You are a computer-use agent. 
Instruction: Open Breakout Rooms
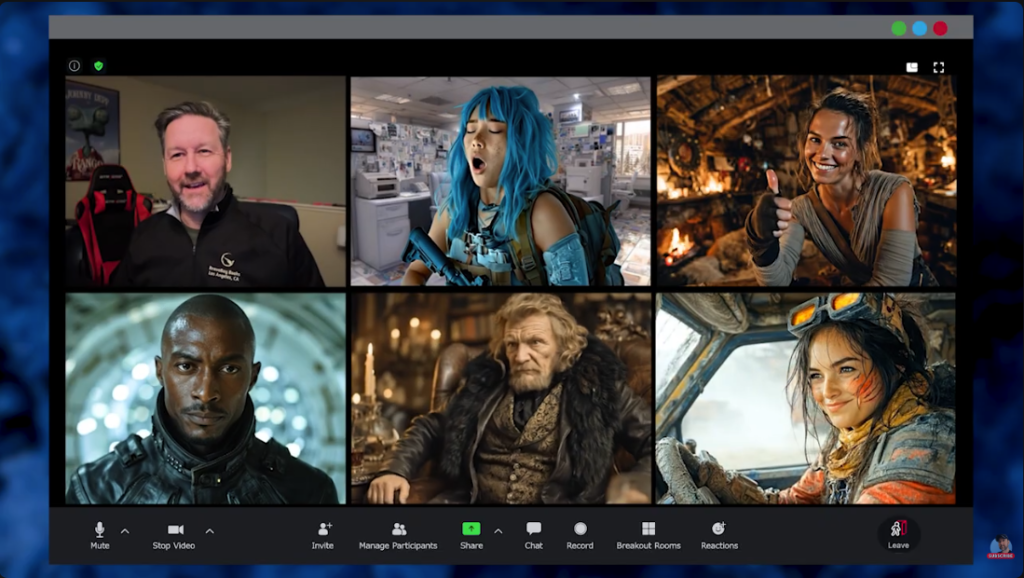pos(650,533)
